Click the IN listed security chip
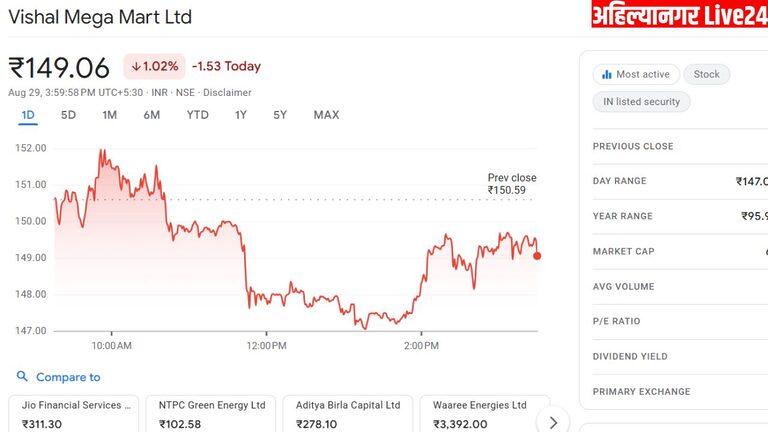The height and width of the screenshot is (432, 768). point(641,101)
